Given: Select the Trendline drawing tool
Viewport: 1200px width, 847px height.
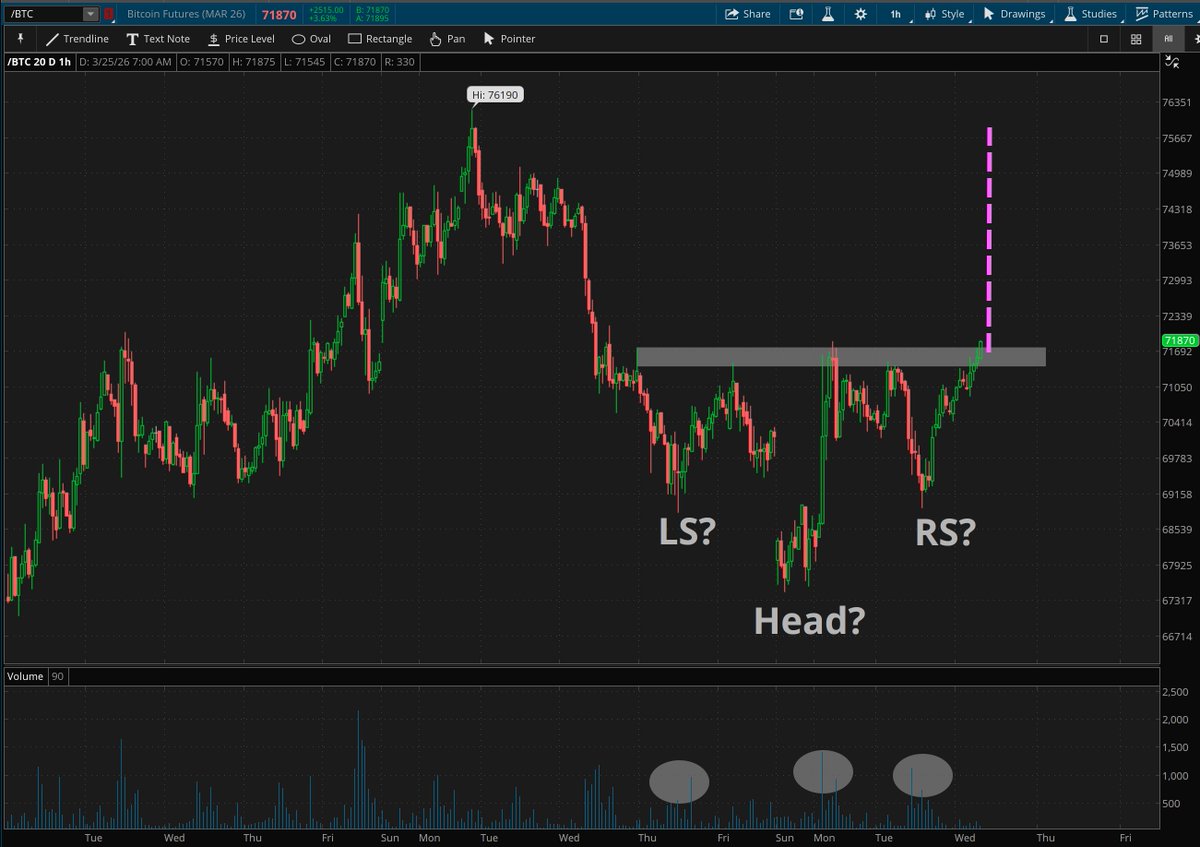Looking at the screenshot, I should coord(77,39).
